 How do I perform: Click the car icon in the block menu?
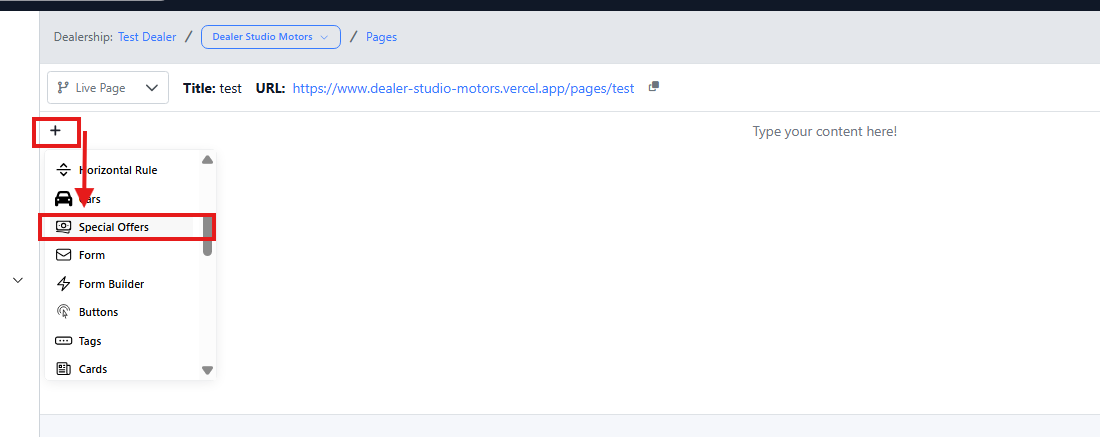[64, 198]
